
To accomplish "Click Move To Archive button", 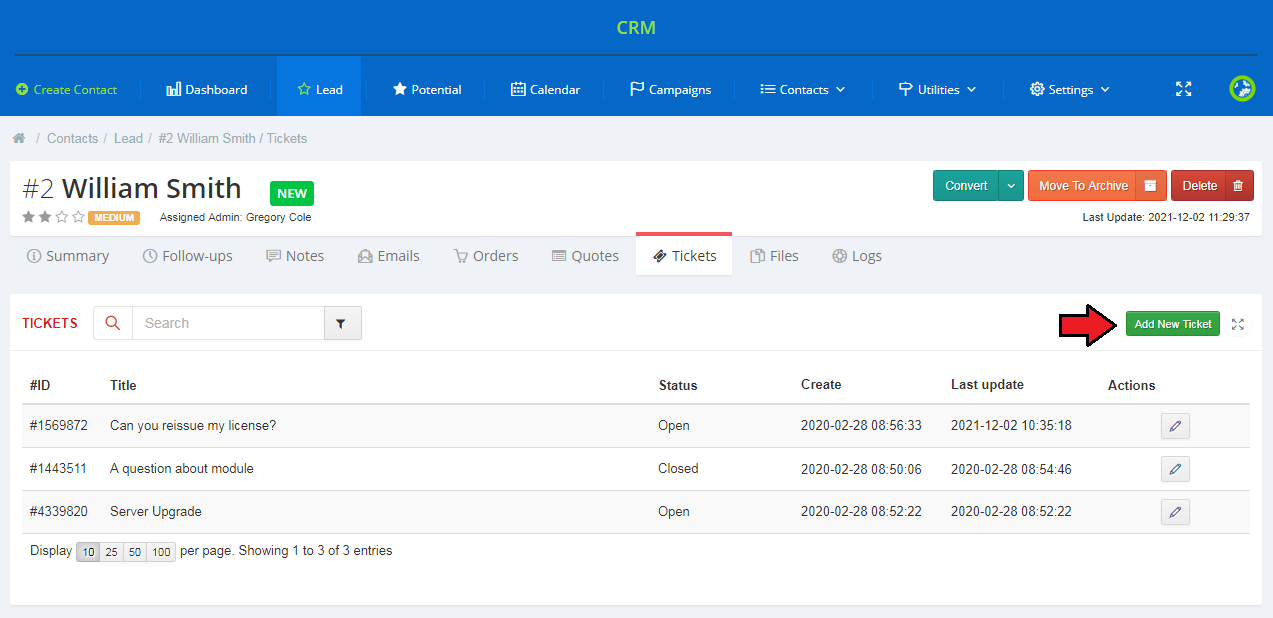I will [1083, 185].
